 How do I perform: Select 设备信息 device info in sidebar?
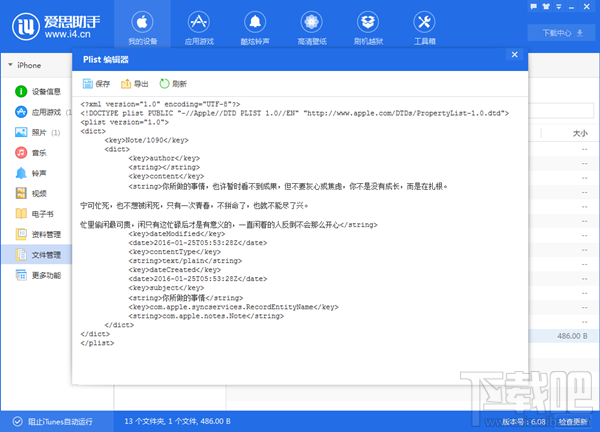pyautogui.click(x=37, y=91)
